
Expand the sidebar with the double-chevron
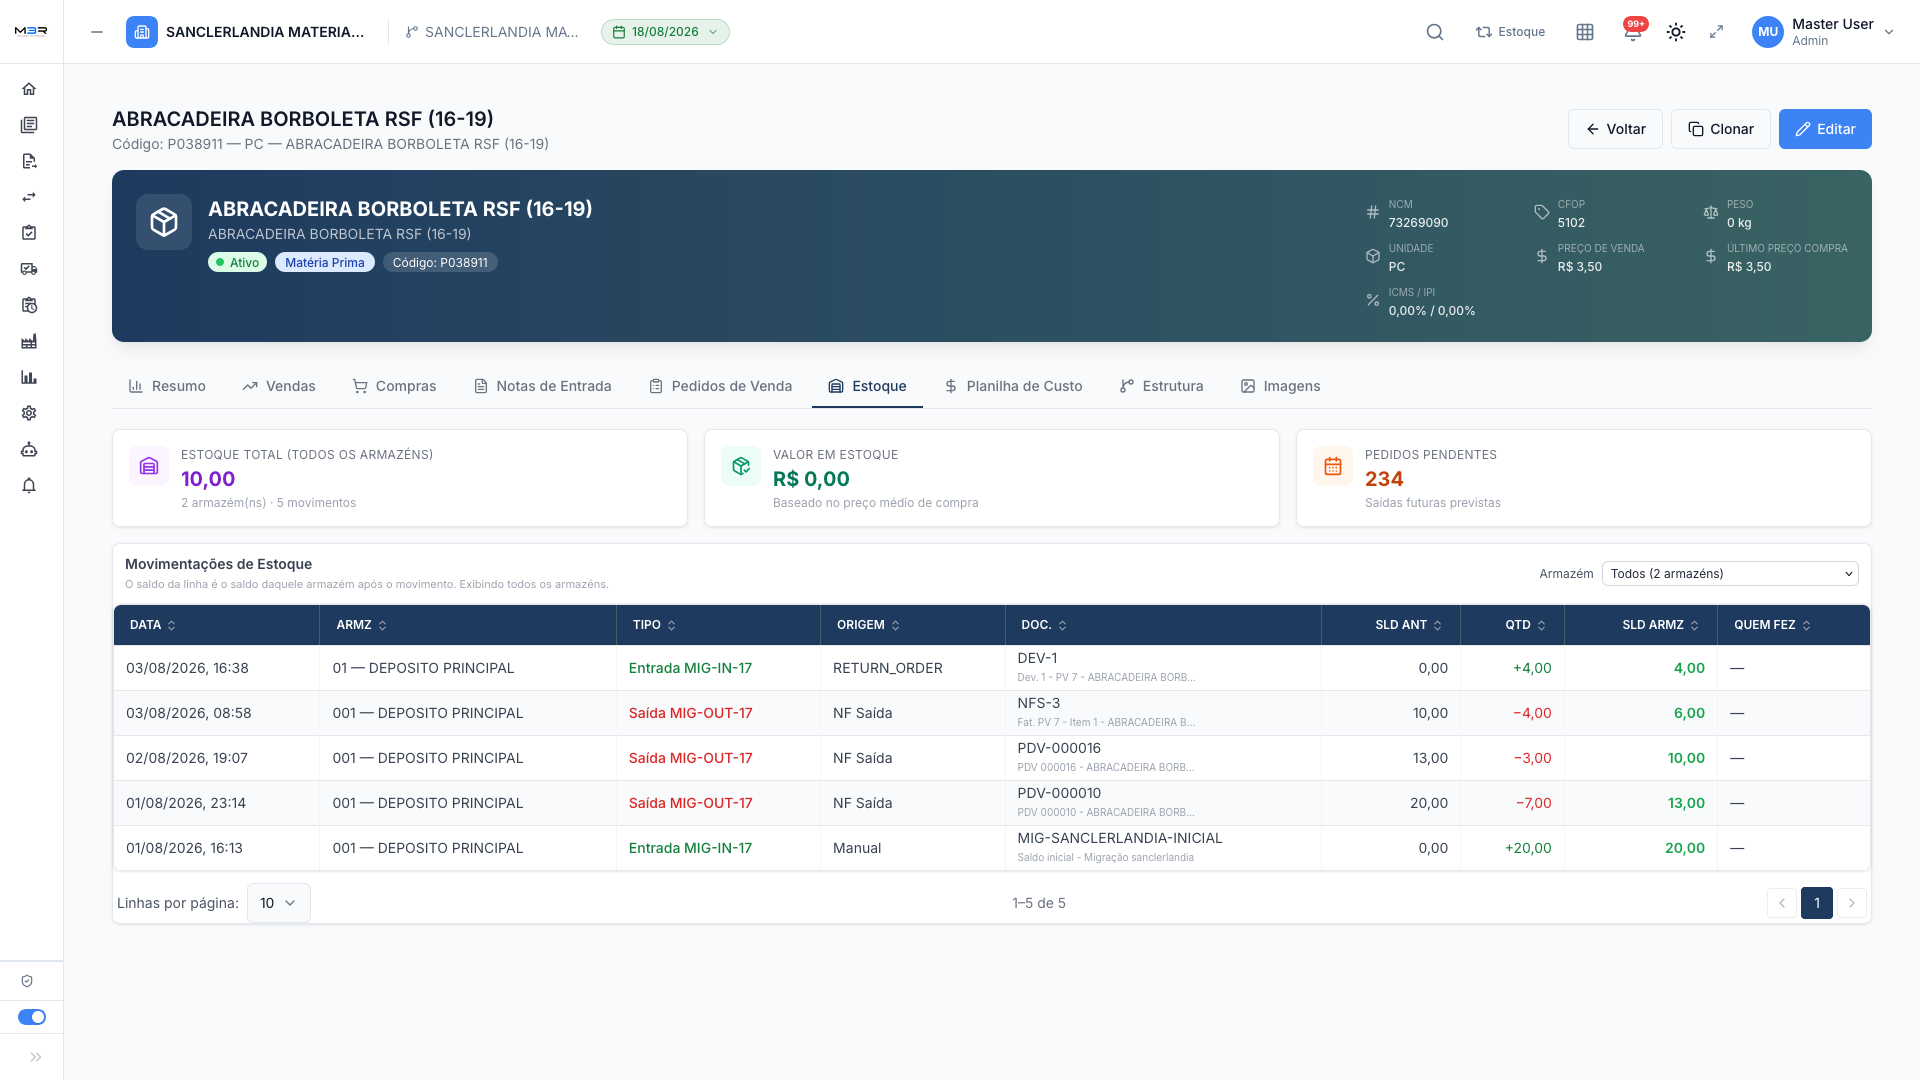click(x=36, y=1057)
